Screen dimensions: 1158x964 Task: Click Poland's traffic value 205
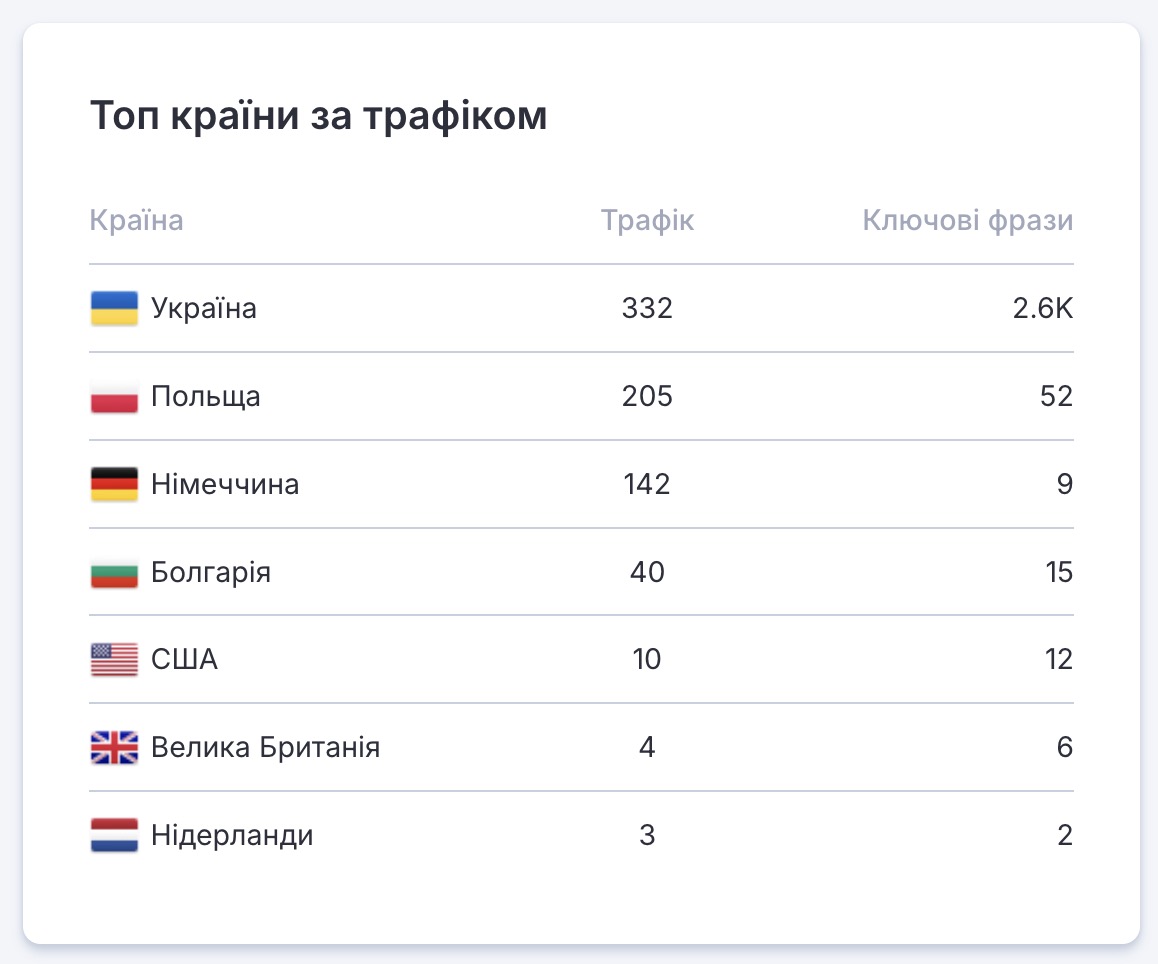coord(647,397)
